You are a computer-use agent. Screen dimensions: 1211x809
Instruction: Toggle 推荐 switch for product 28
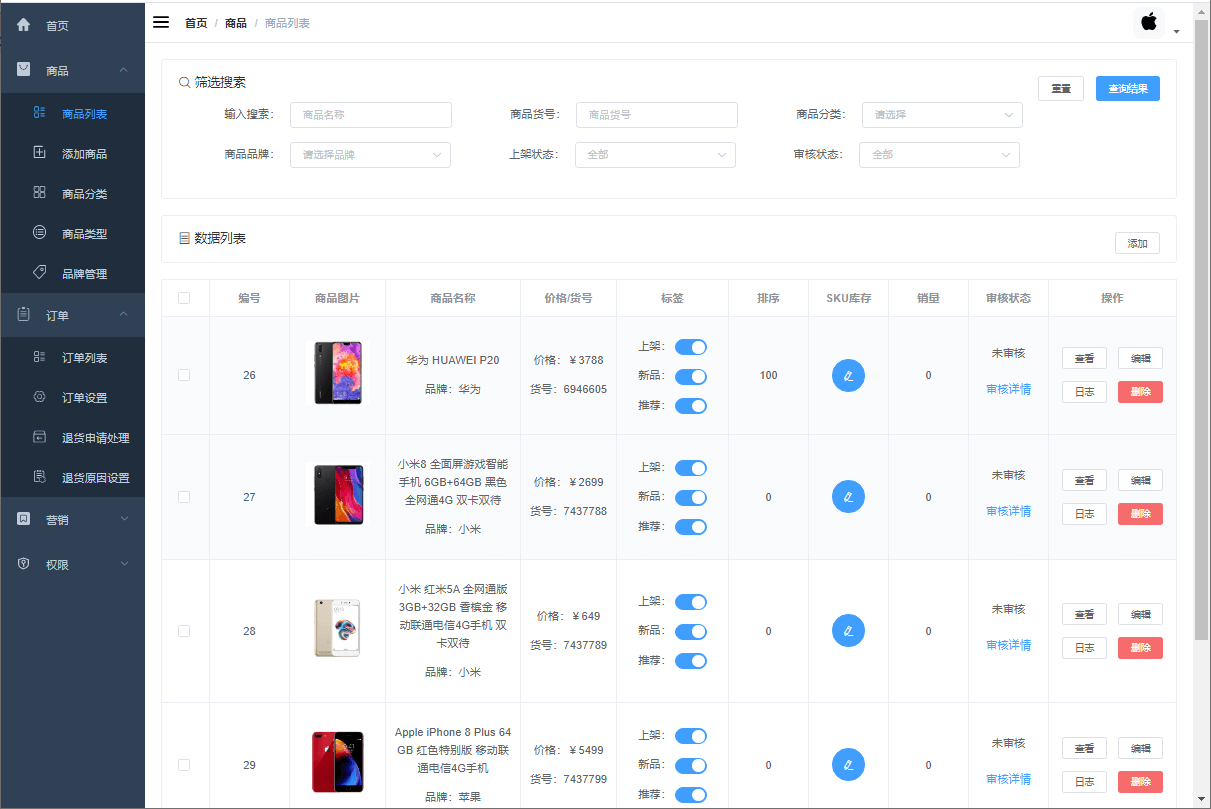[691, 661]
